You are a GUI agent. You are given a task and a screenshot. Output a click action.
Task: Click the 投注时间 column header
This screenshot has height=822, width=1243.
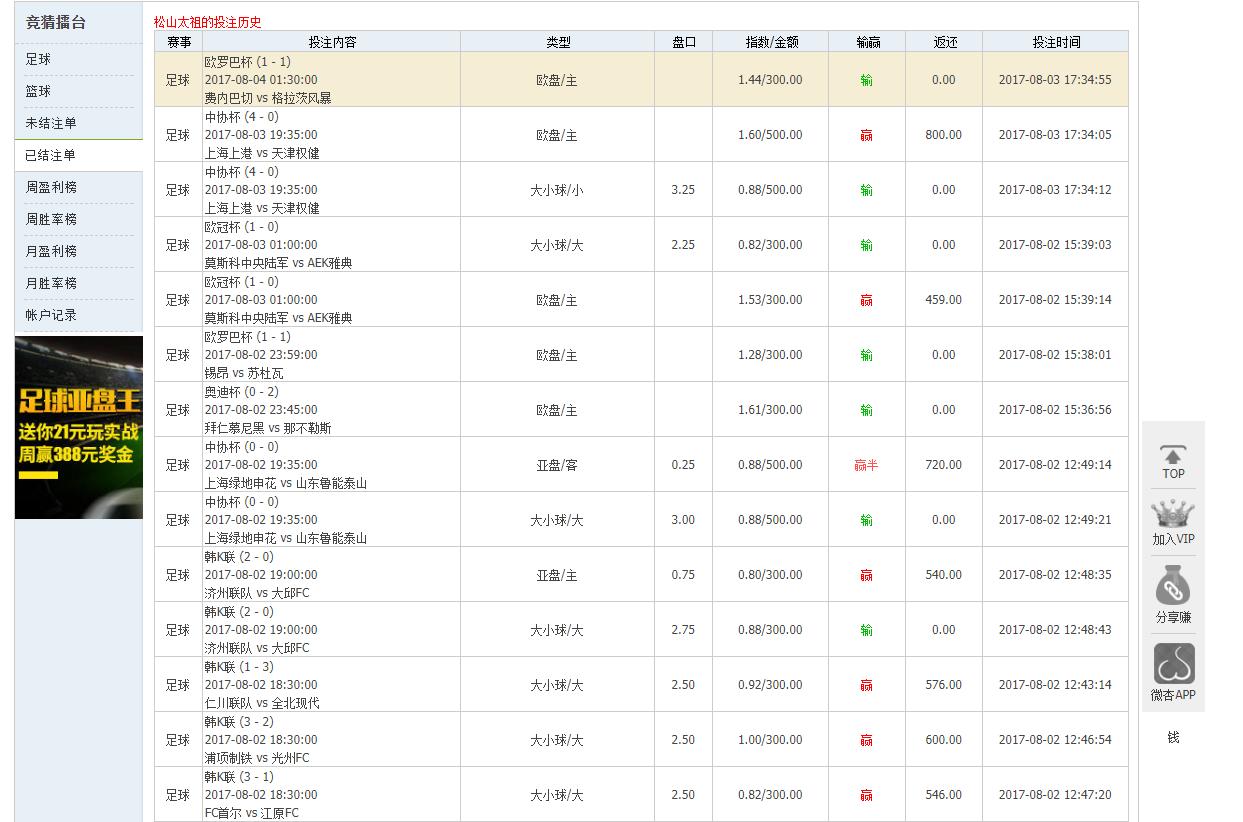(1056, 42)
